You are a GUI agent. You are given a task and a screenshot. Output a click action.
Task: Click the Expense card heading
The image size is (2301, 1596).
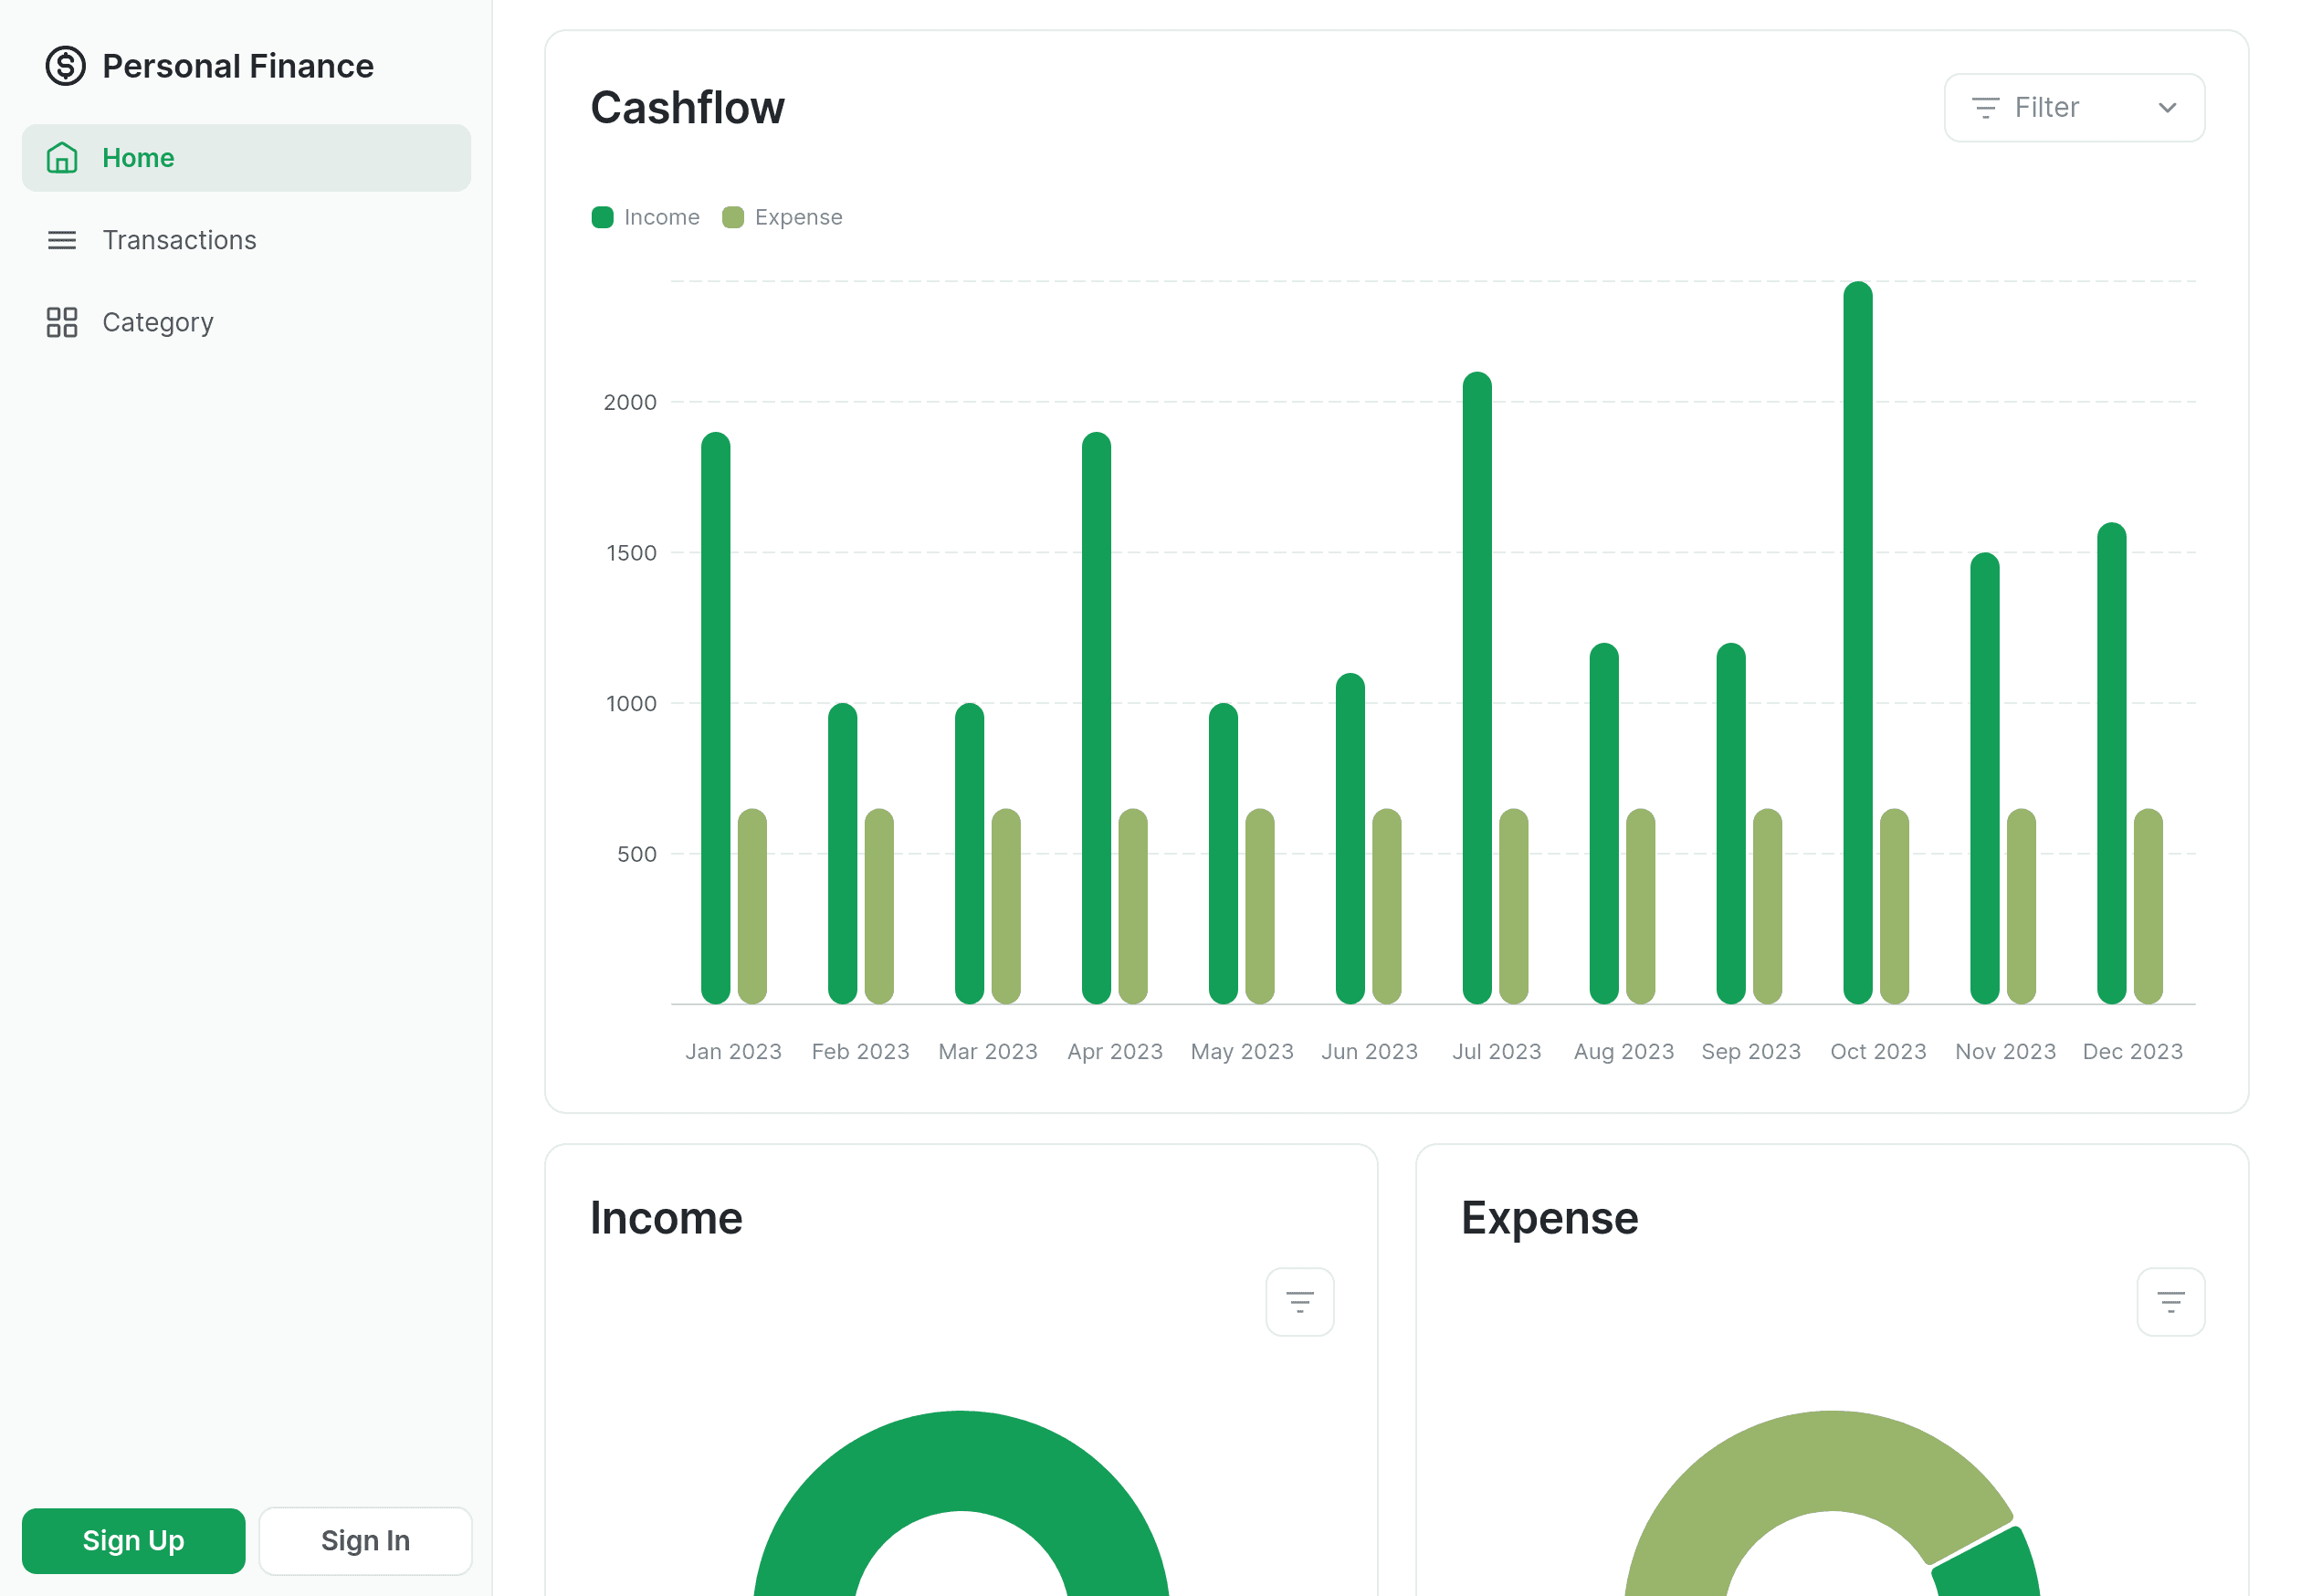pos(1549,1217)
